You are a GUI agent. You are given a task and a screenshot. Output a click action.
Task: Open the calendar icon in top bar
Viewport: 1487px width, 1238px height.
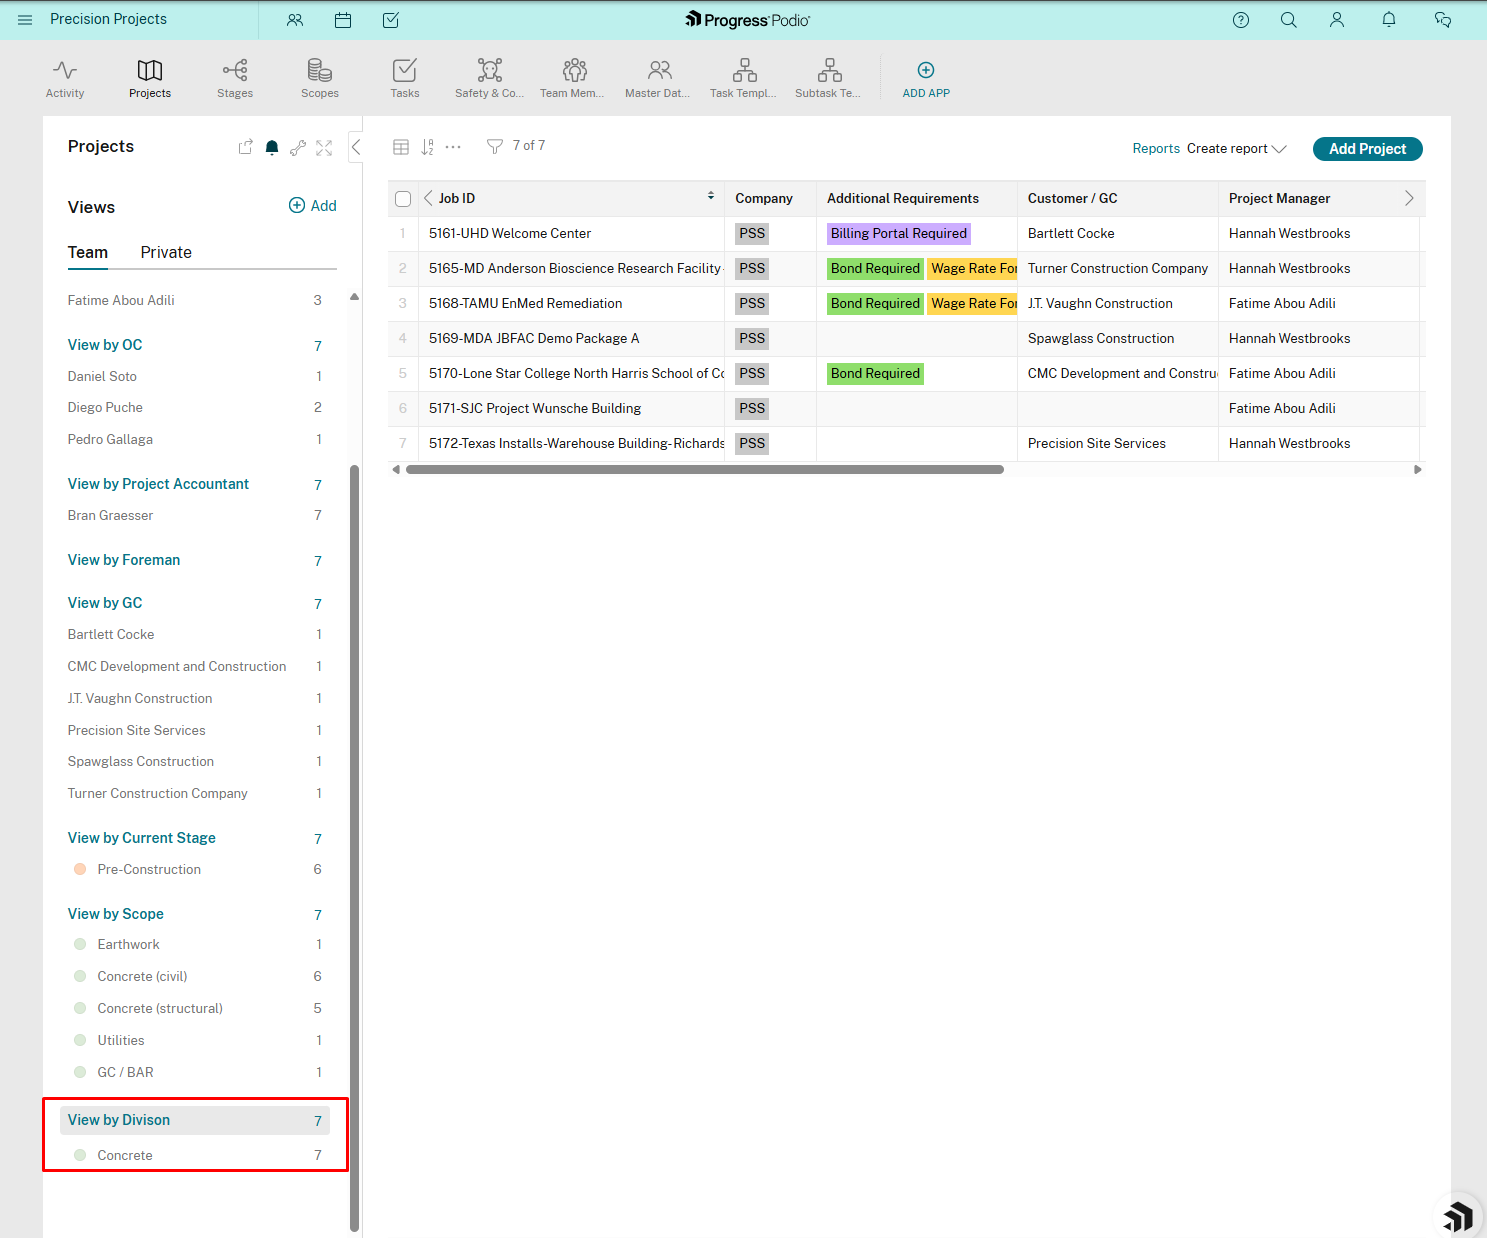click(x=343, y=20)
